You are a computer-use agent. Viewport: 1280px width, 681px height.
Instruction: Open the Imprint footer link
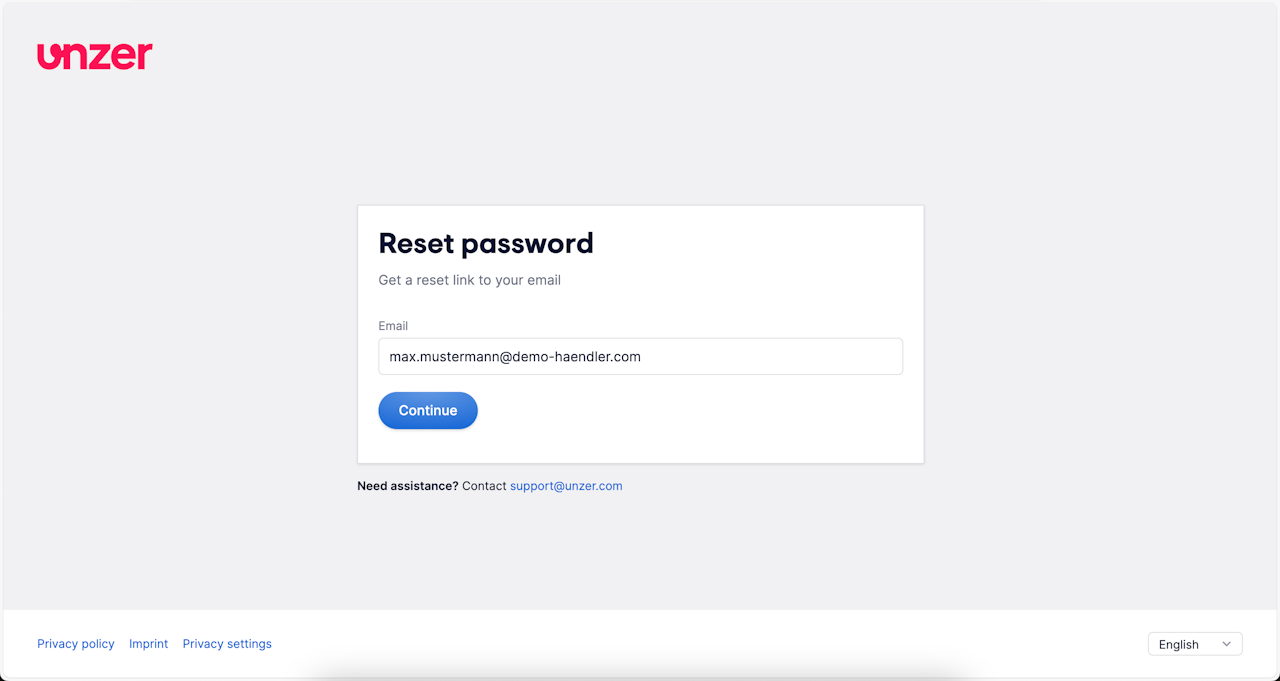pyautogui.click(x=148, y=644)
